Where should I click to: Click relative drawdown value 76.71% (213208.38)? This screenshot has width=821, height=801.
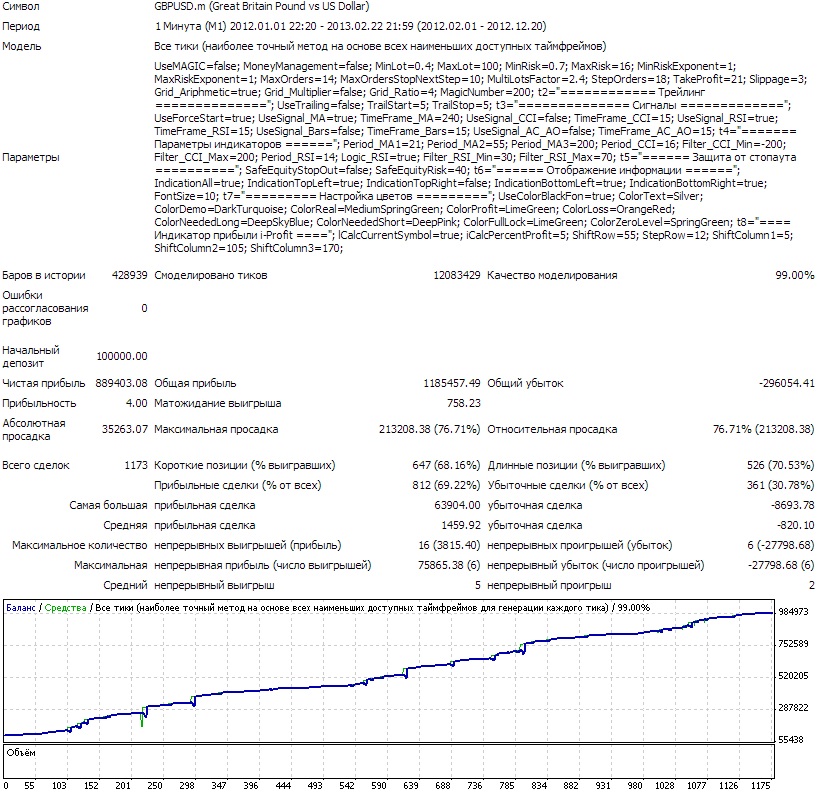pos(763,429)
